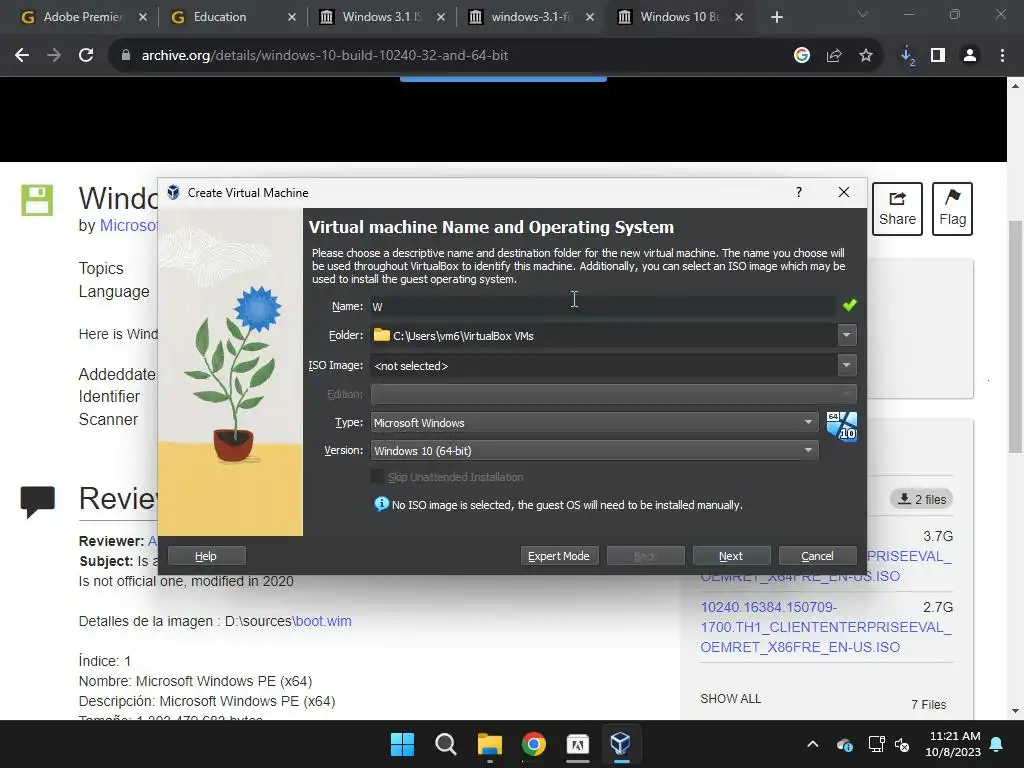1024x768 pixels.
Task: Click the Name input field
Action: click(602, 306)
